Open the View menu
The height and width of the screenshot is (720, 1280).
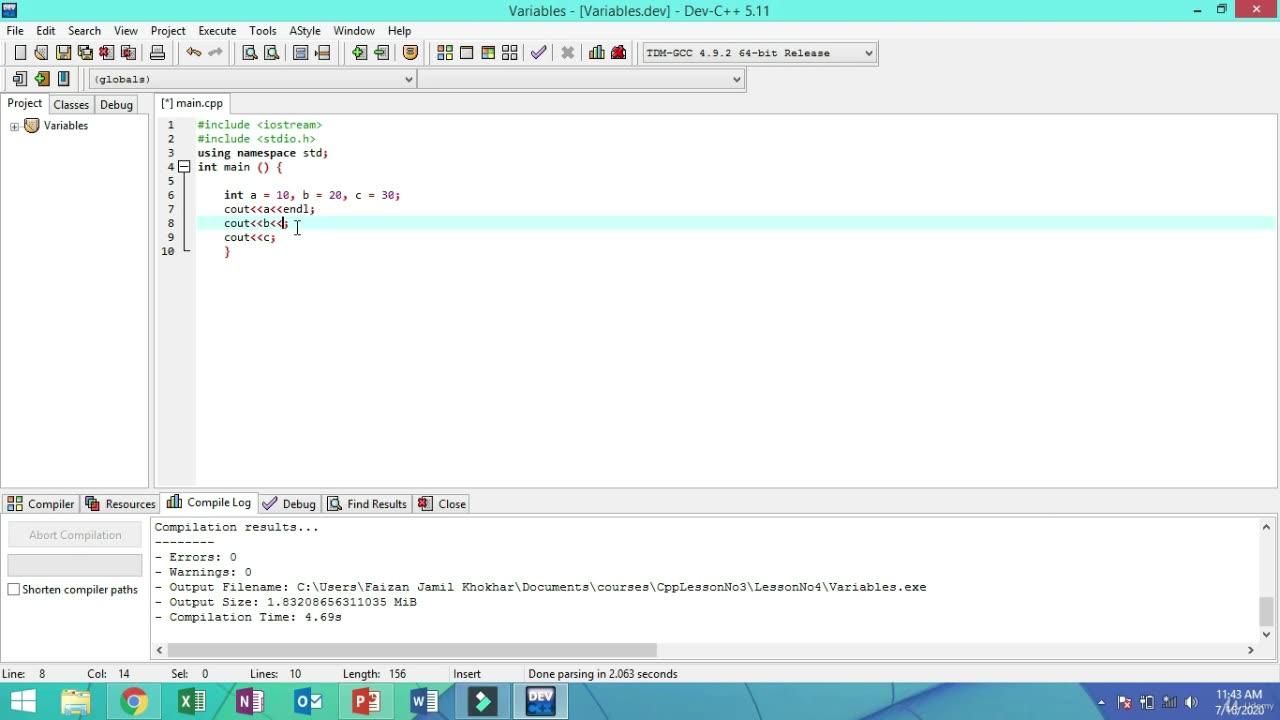click(x=126, y=31)
